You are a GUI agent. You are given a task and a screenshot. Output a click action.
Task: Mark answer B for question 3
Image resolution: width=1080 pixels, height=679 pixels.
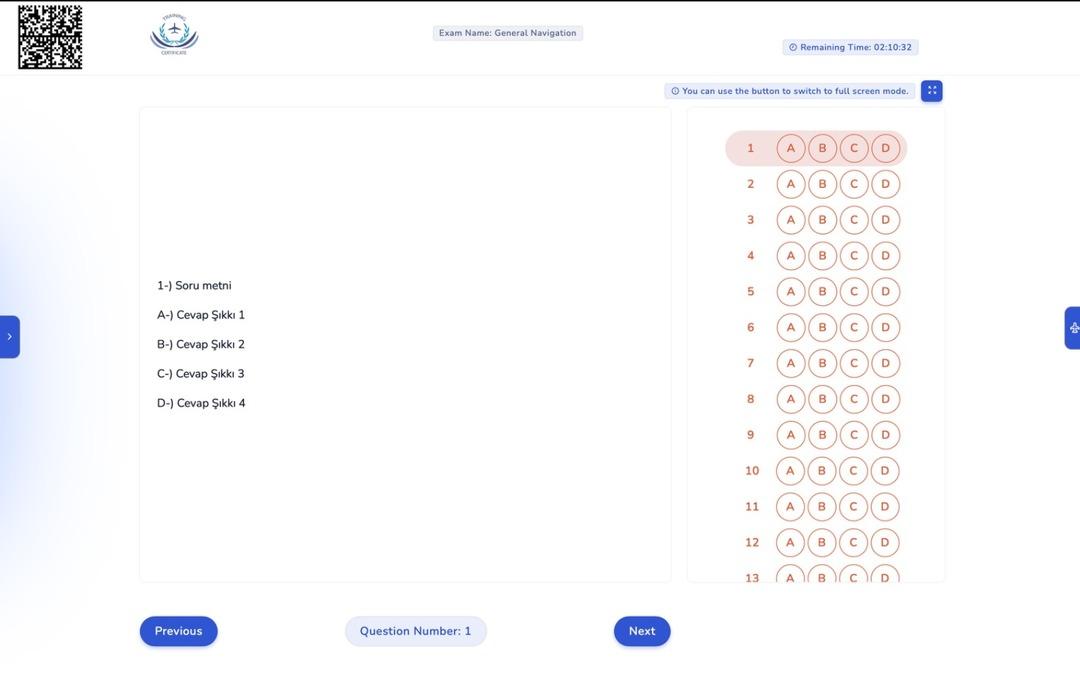[822, 220]
